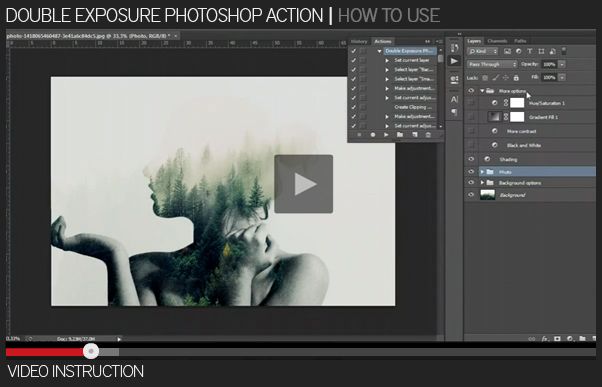602x387 pixels.
Task: Select Hue/Saturation 1 layer mask thumbnail
Action: (517, 103)
